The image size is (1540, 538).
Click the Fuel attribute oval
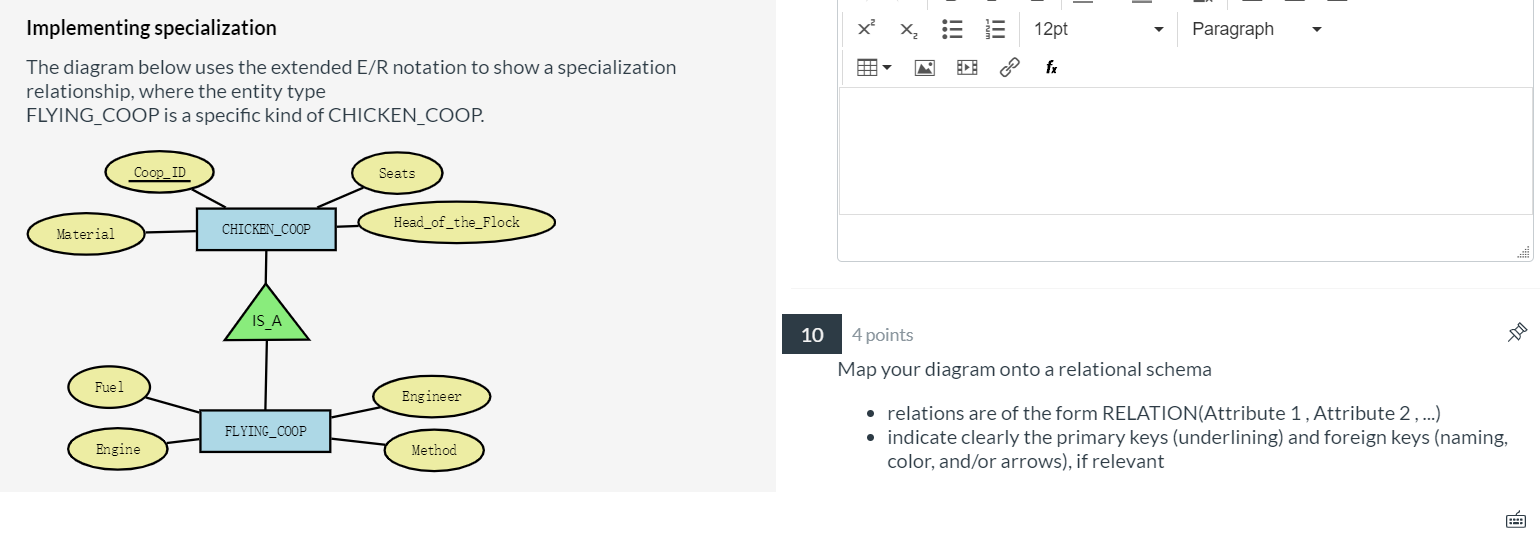point(109,387)
